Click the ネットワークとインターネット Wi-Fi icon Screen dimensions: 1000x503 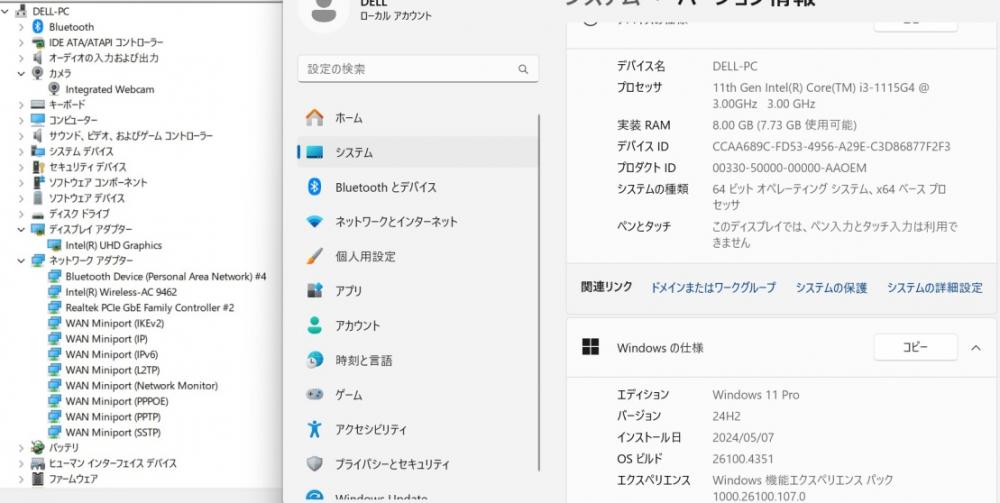coord(314,222)
